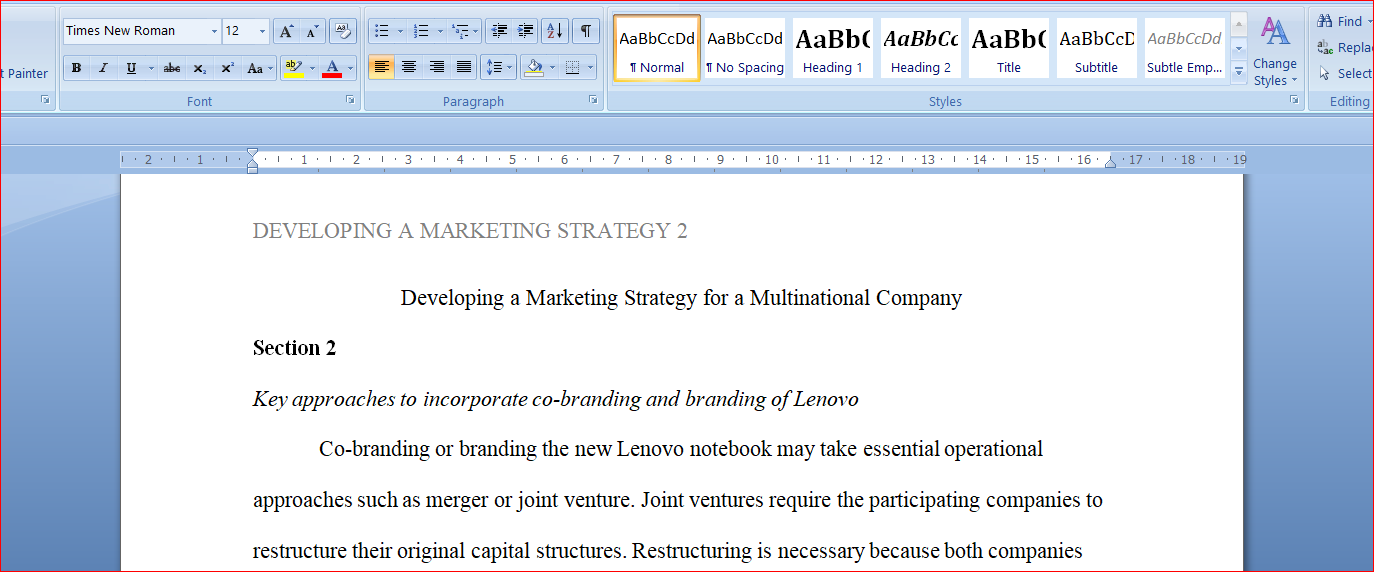Apply bulleted list
The height and width of the screenshot is (572, 1374).
[380, 31]
